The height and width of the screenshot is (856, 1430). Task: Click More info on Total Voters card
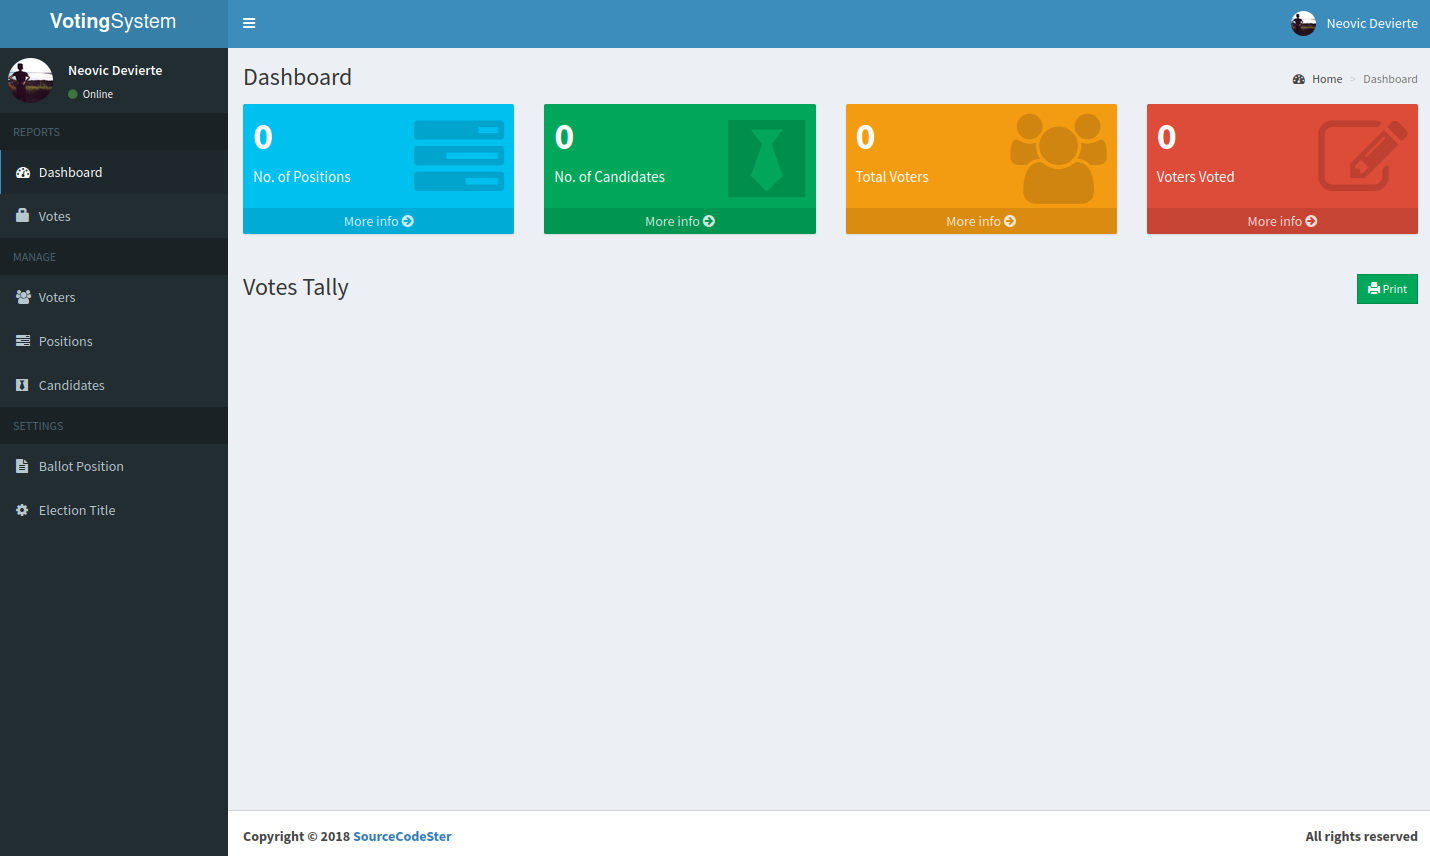[x=981, y=221]
